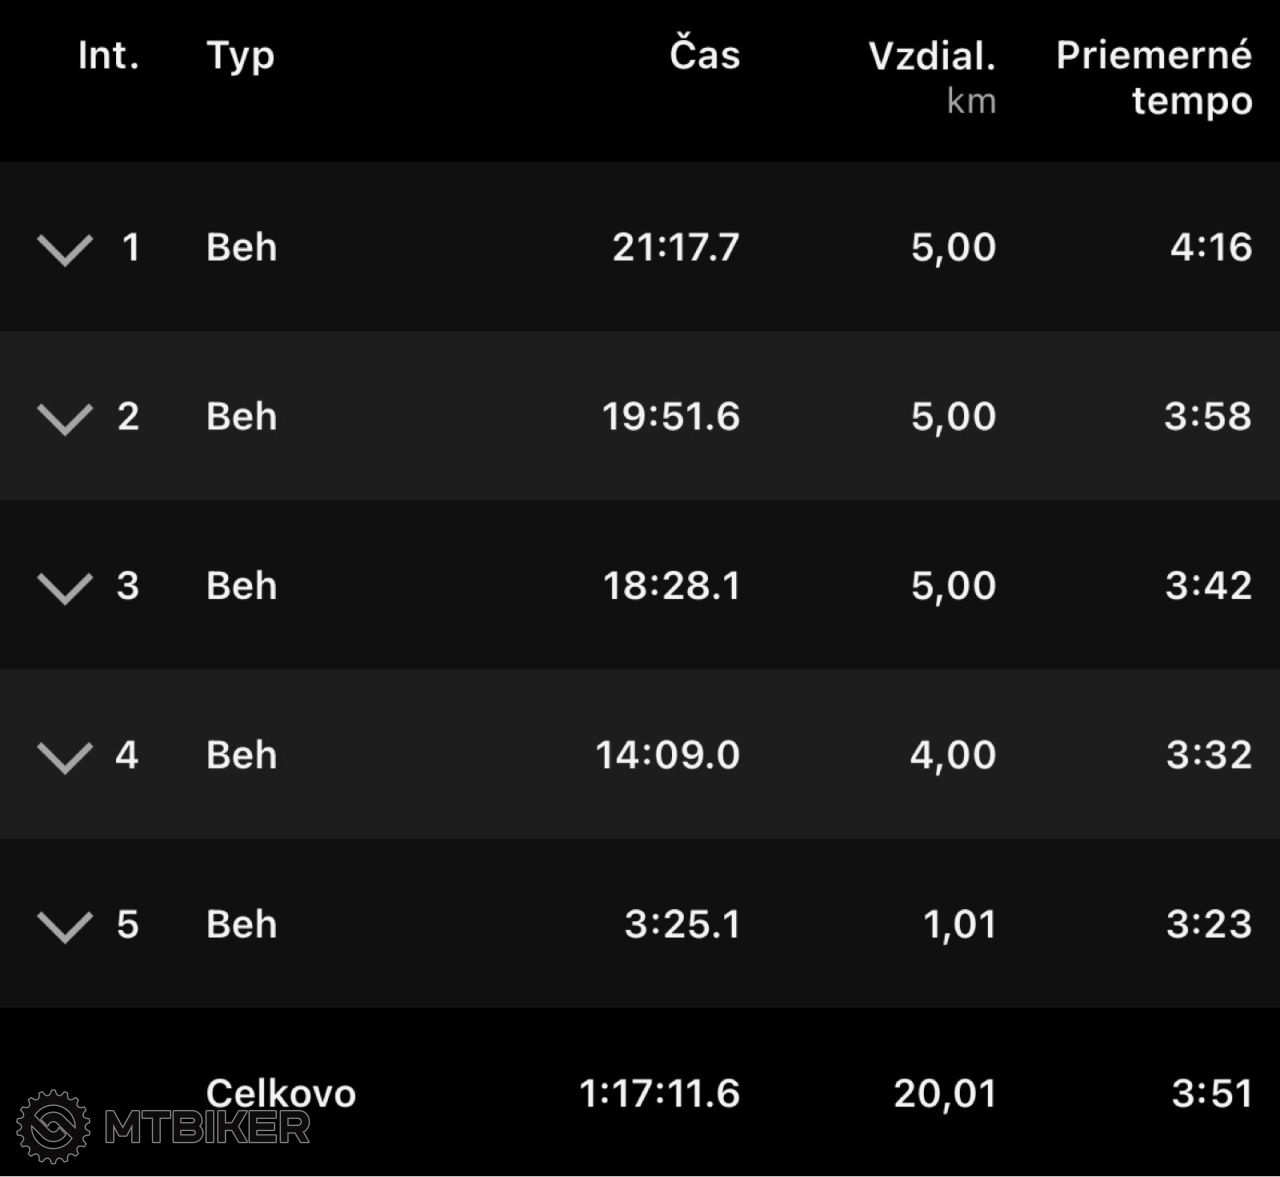This screenshot has height=1177, width=1280.
Task: Click the Priemerné tempo column header
Action: pyautogui.click(x=1154, y=77)
